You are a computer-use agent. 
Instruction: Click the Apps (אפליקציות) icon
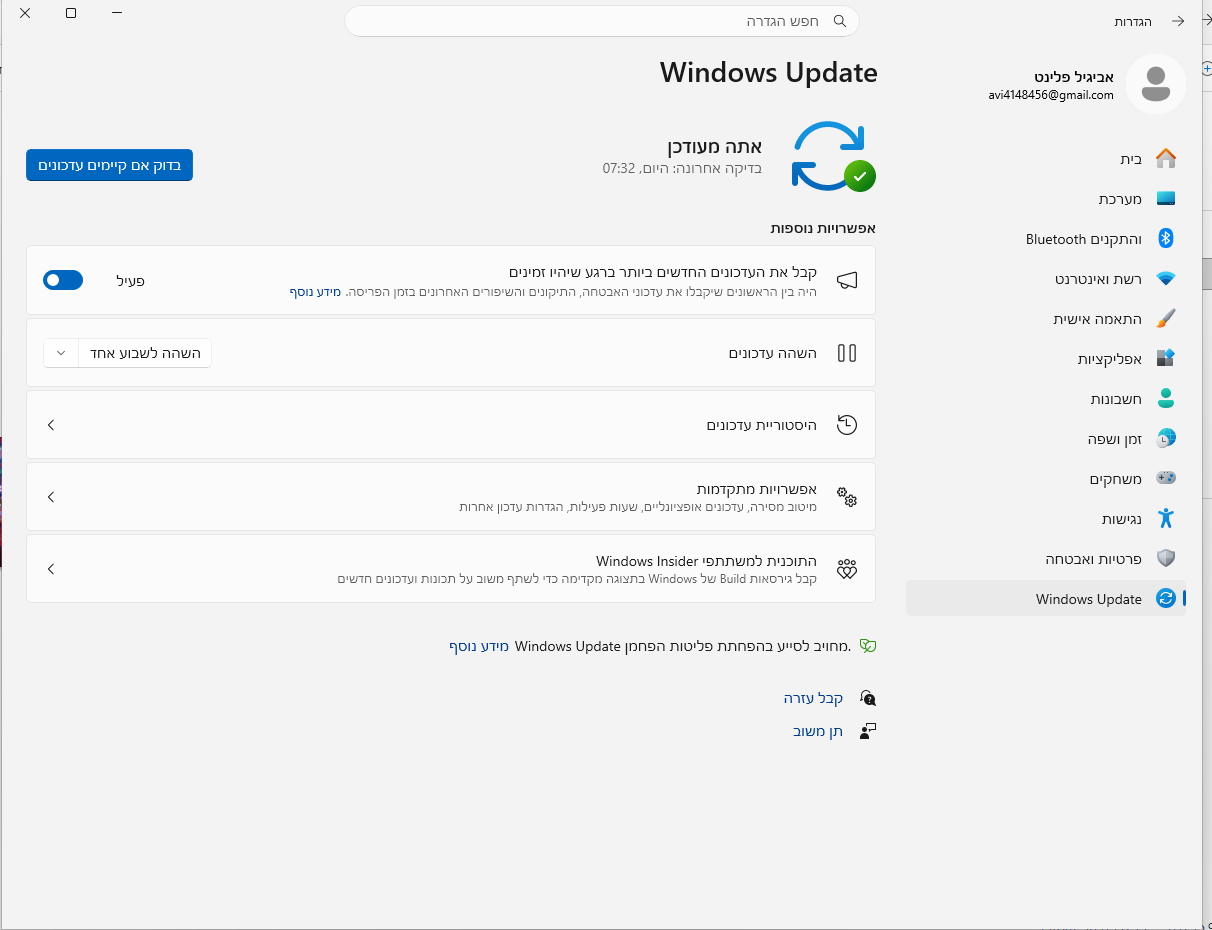point(1165,358)
